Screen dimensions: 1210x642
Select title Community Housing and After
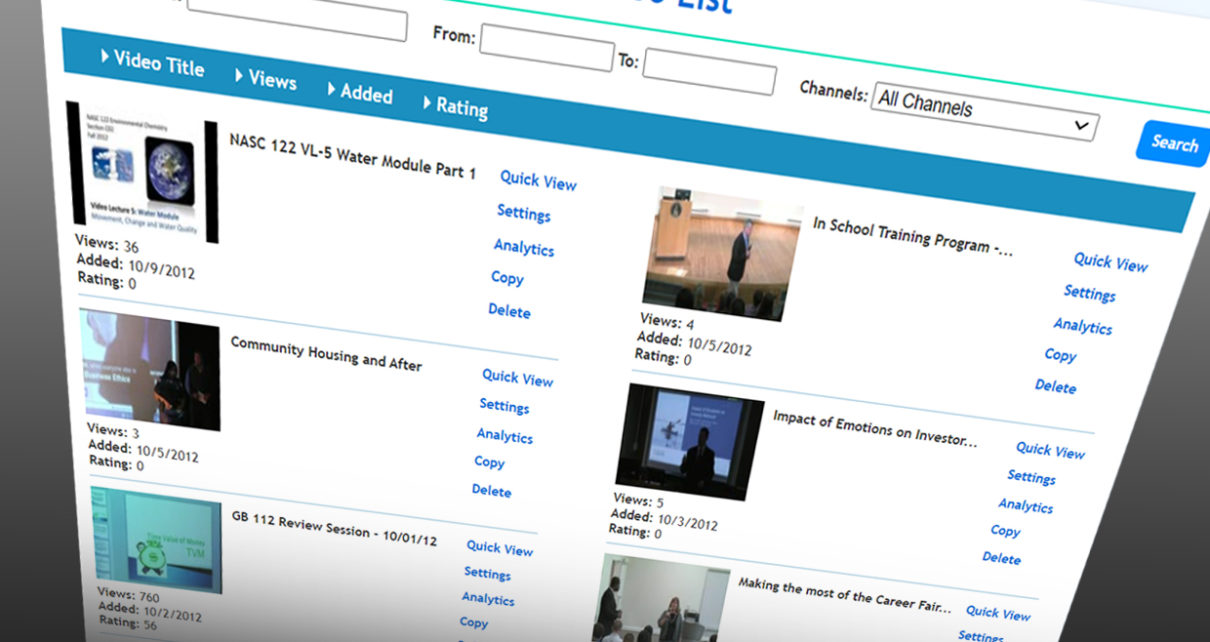point(326,352)
